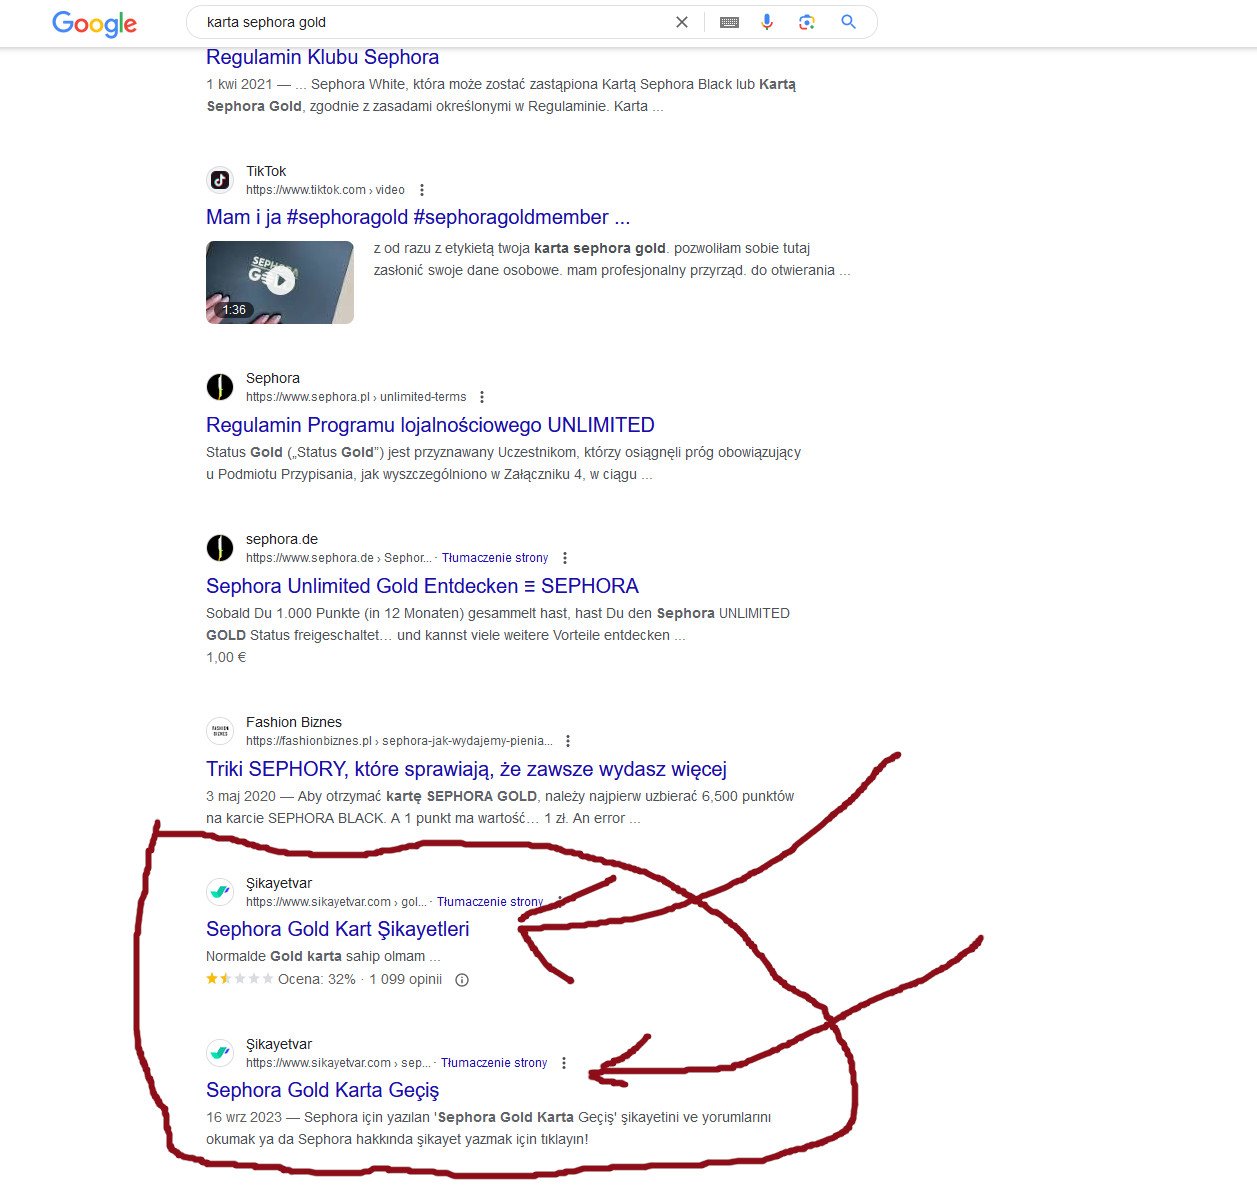This screenshot has height=1191, width=1257.
Task: Translate the 'Sephora Gold Kart Şikayetleri' page
Action: 490,902
